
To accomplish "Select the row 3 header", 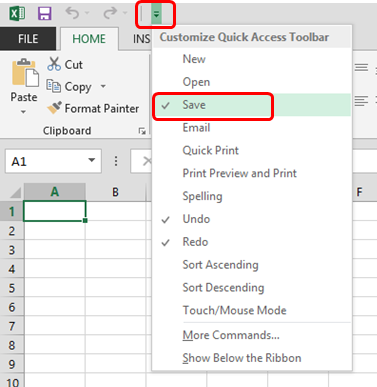I will pos(12,250).
